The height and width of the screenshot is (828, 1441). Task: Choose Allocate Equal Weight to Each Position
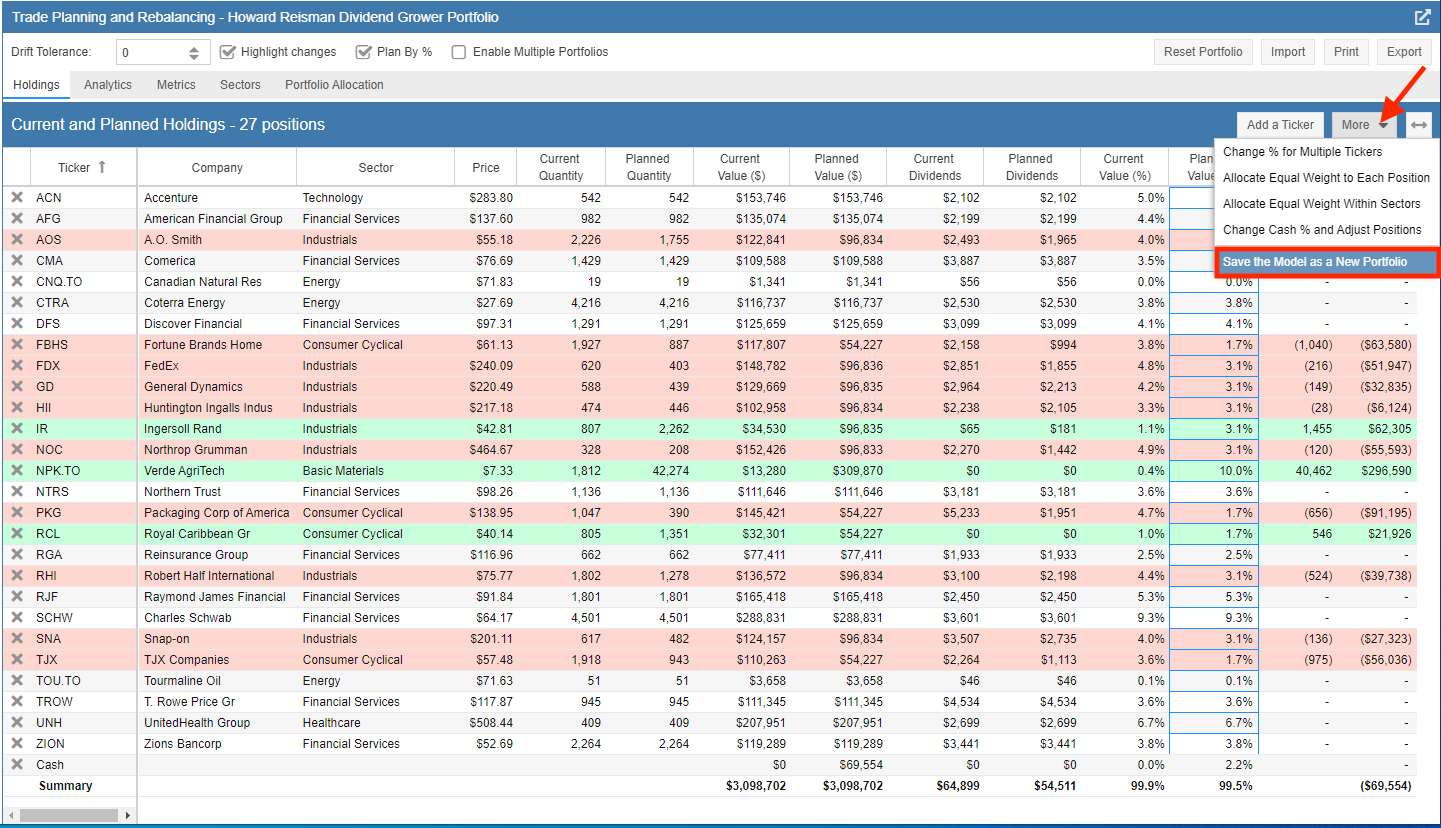pyautogui.click(x=1326, y=178)
